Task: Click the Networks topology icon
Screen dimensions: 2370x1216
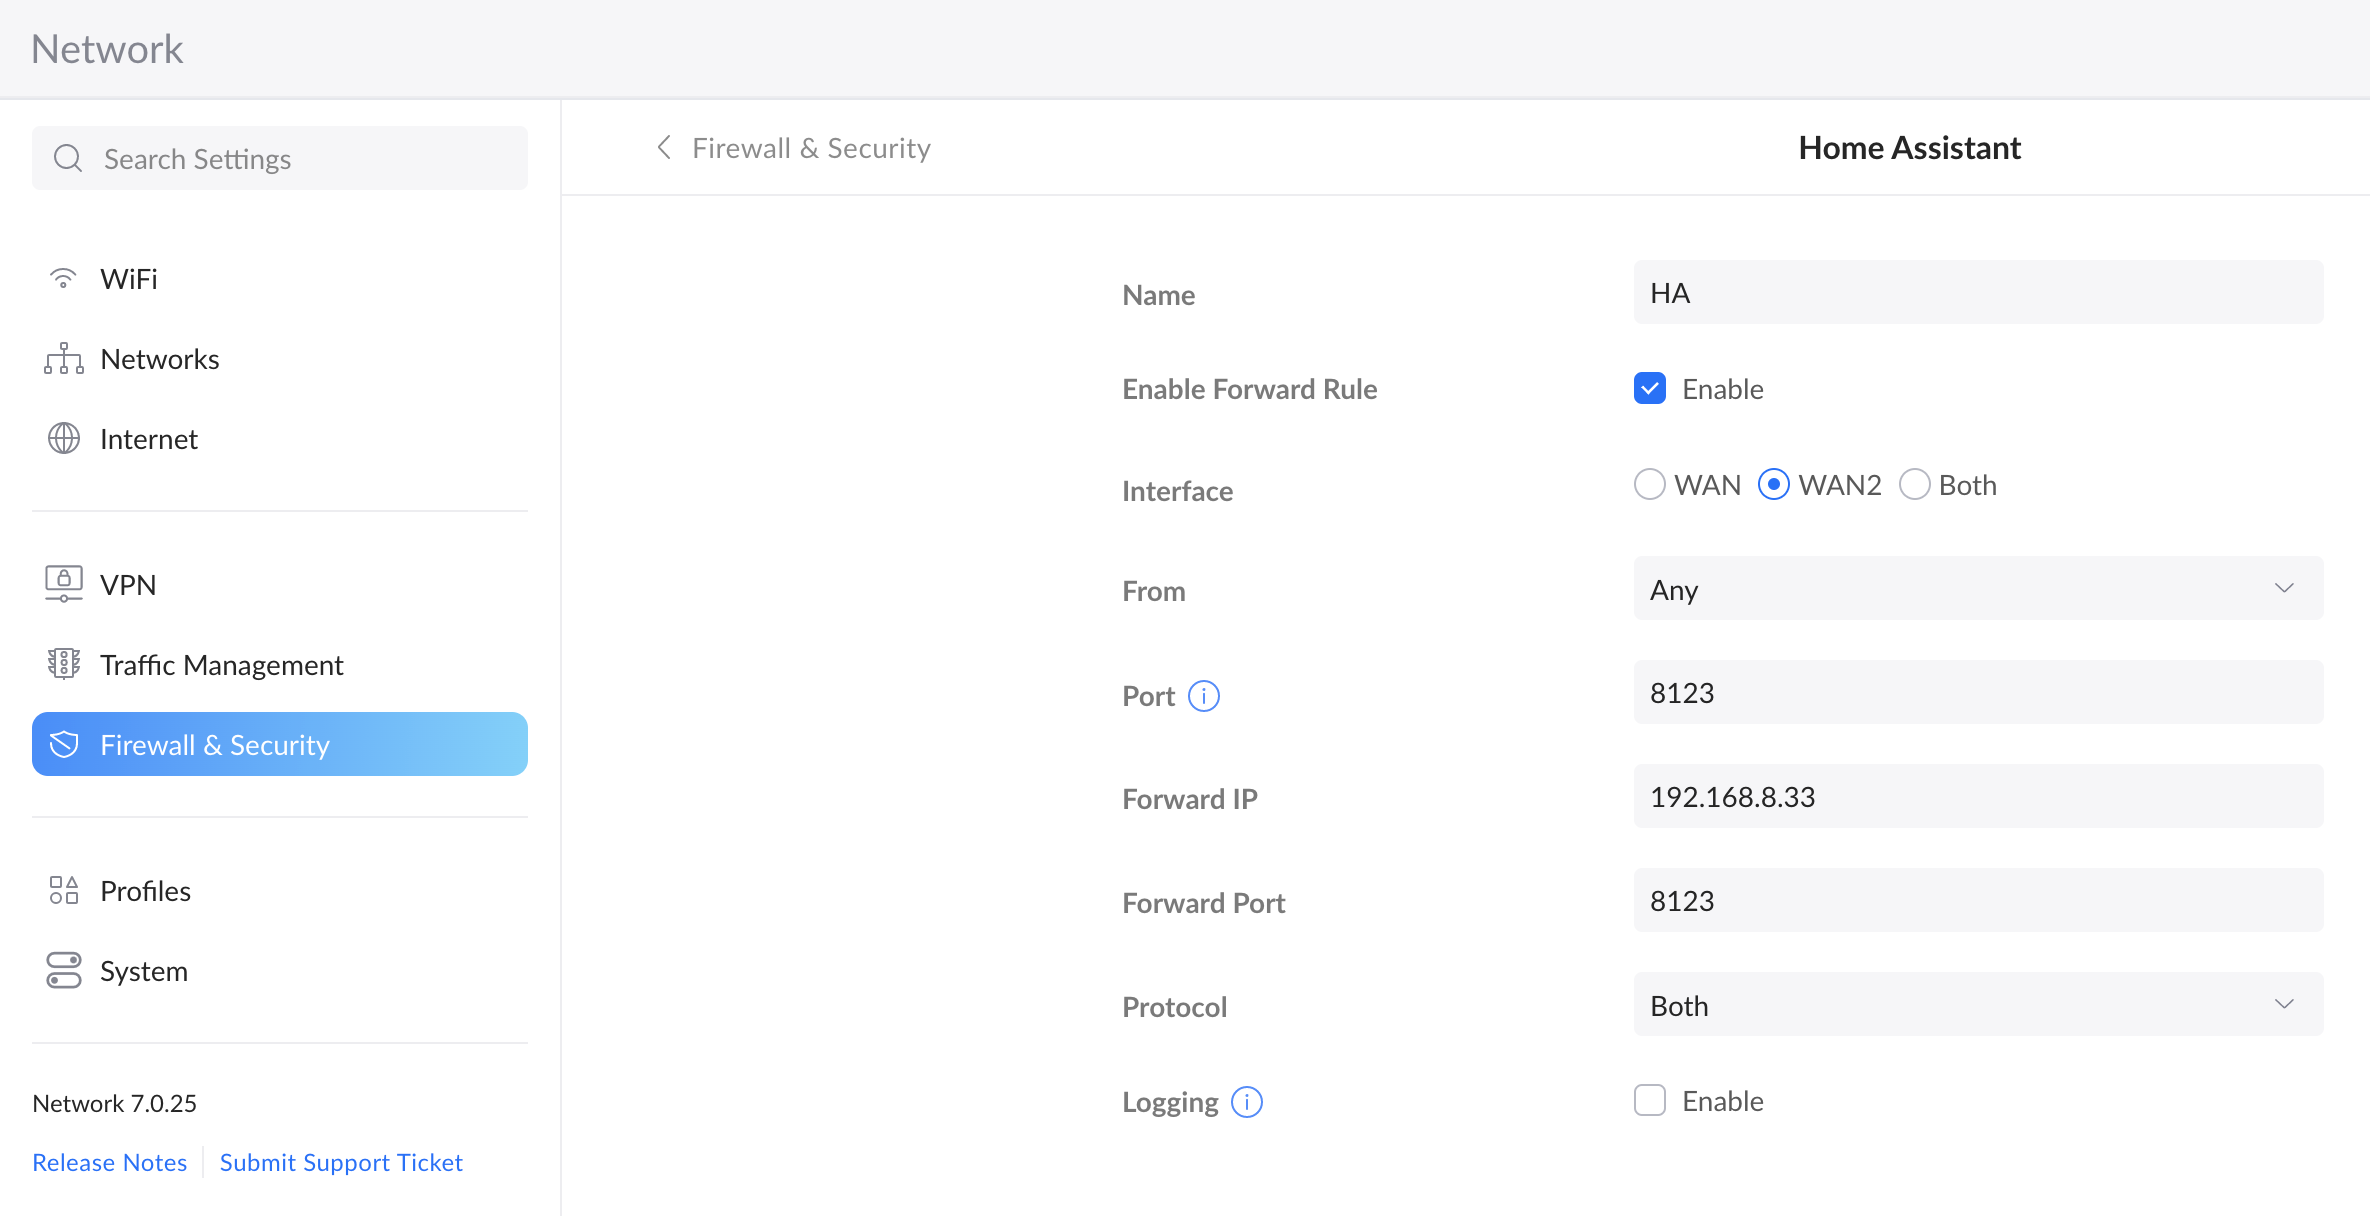Action: 64,358
